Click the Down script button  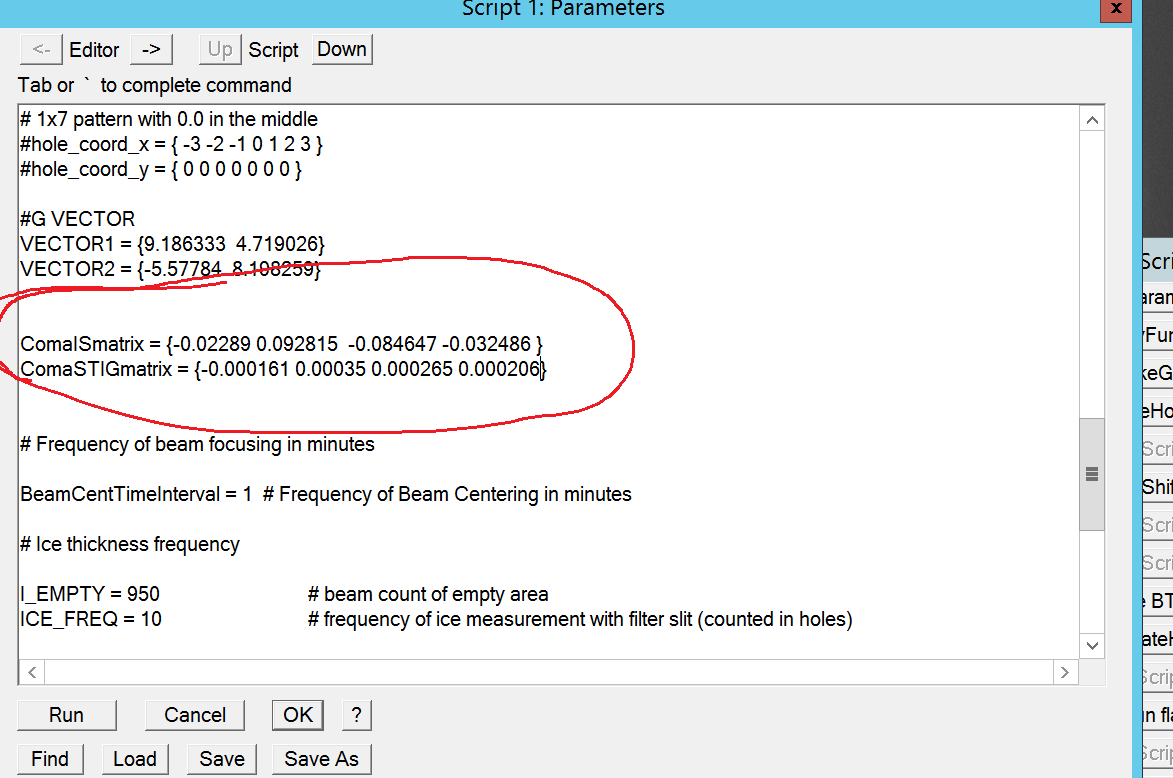pyautogui.click(x=342, y=49)
